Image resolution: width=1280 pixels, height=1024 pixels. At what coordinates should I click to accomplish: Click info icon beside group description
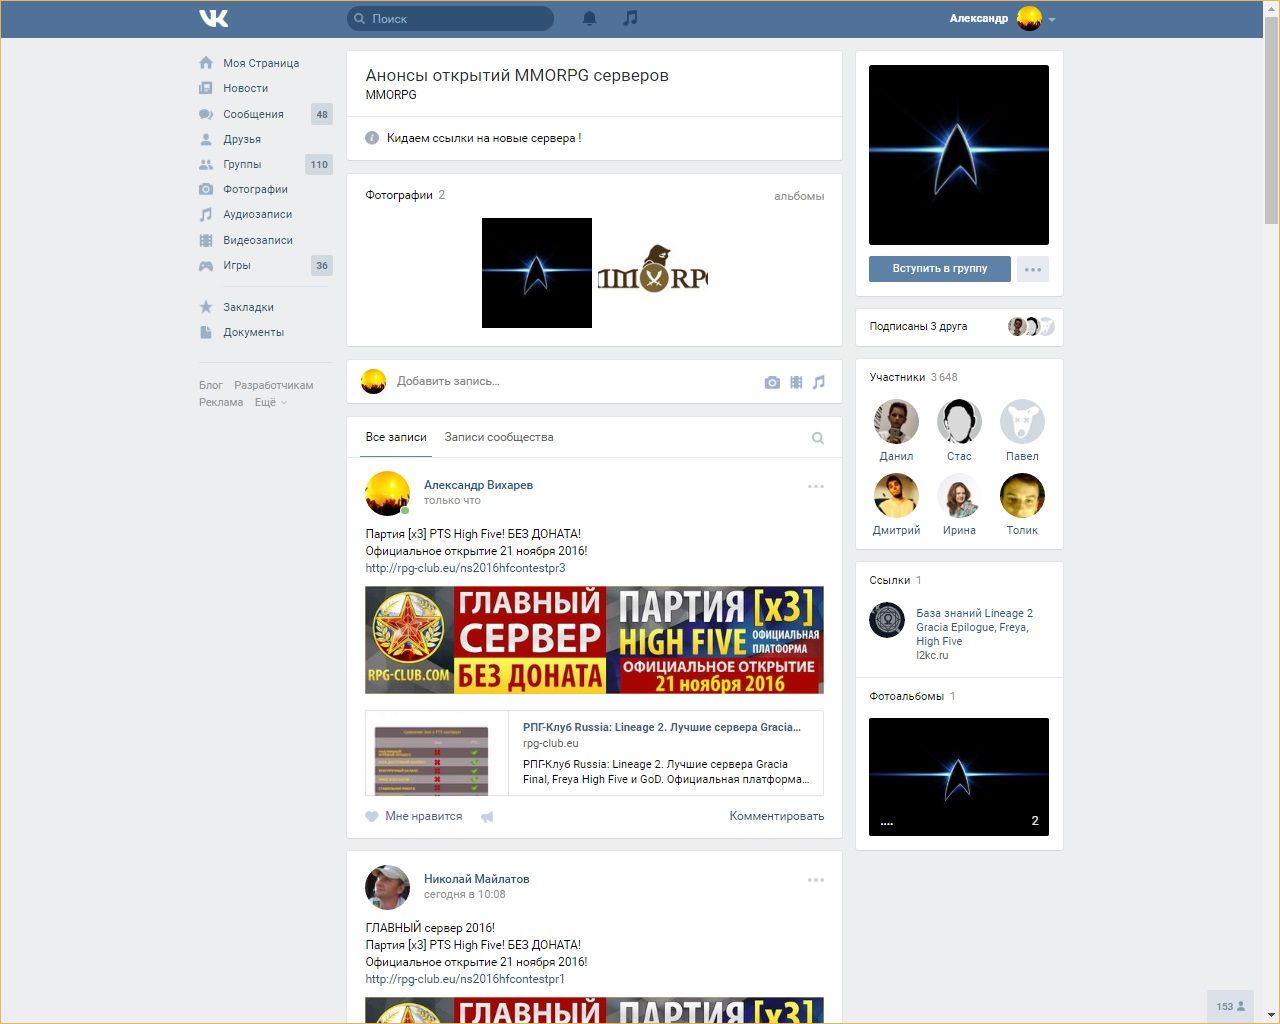[372, 138]
